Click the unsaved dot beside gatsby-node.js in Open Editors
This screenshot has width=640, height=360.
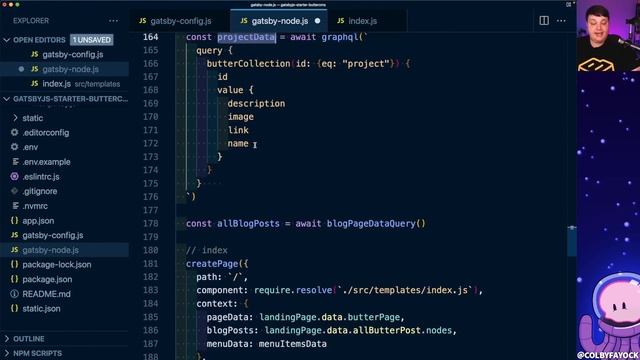tap(21, 69)
